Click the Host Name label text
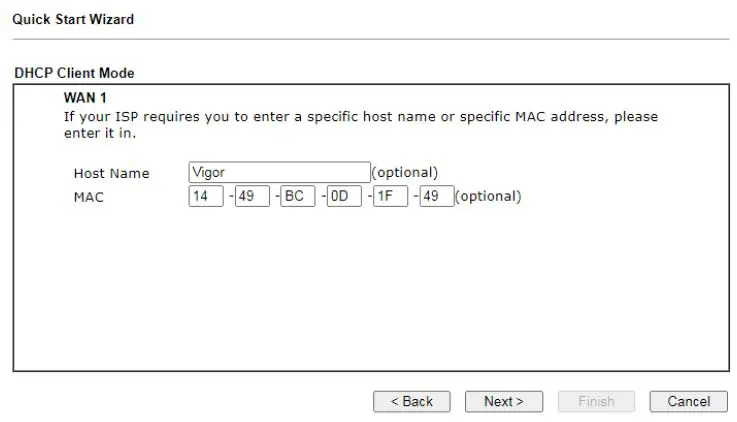The width and height of the screenshot is (737, 422). click(111, 173)
